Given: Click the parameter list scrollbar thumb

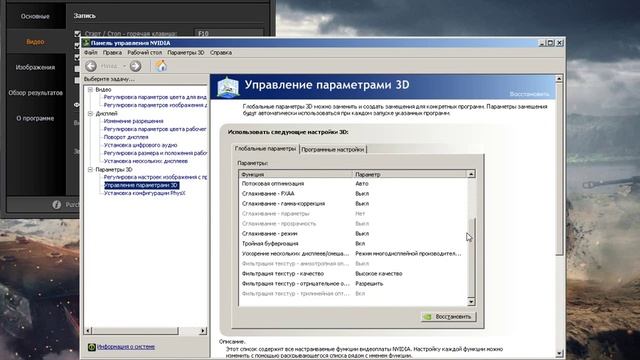Looking at the screenshot, I should 471,257.
